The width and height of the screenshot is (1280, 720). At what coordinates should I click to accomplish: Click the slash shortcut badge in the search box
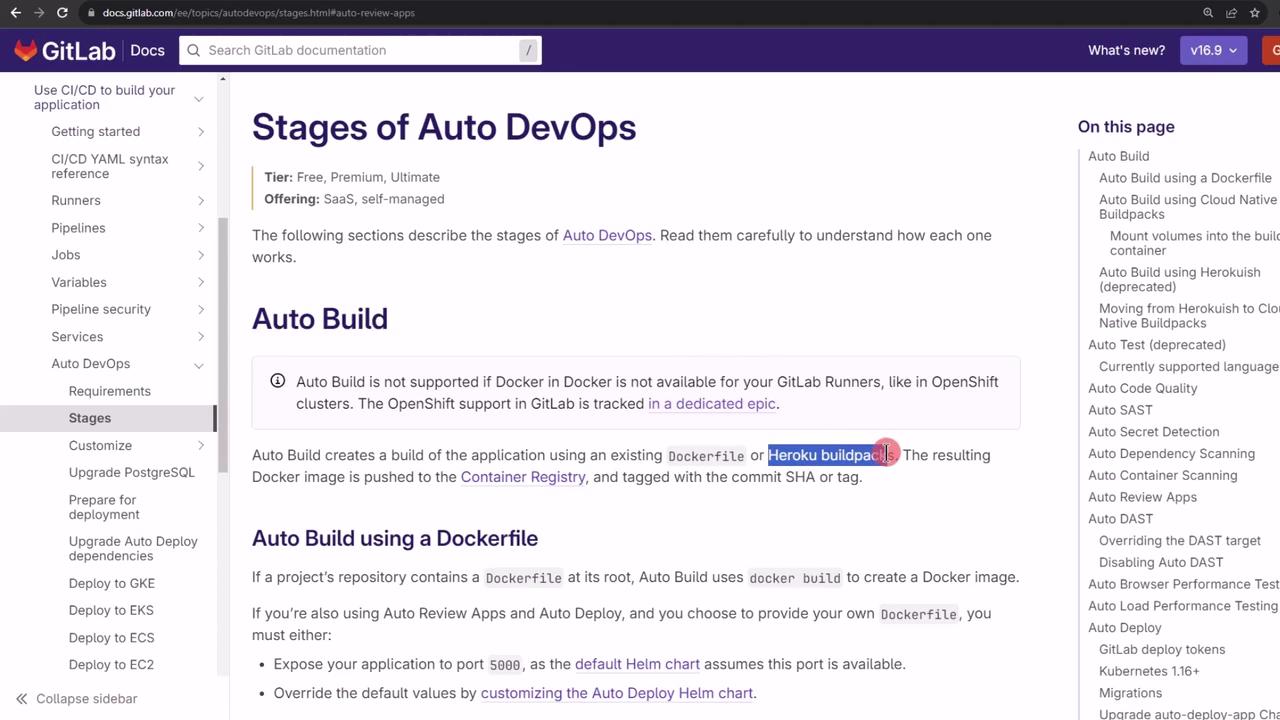tap(528, 50)
